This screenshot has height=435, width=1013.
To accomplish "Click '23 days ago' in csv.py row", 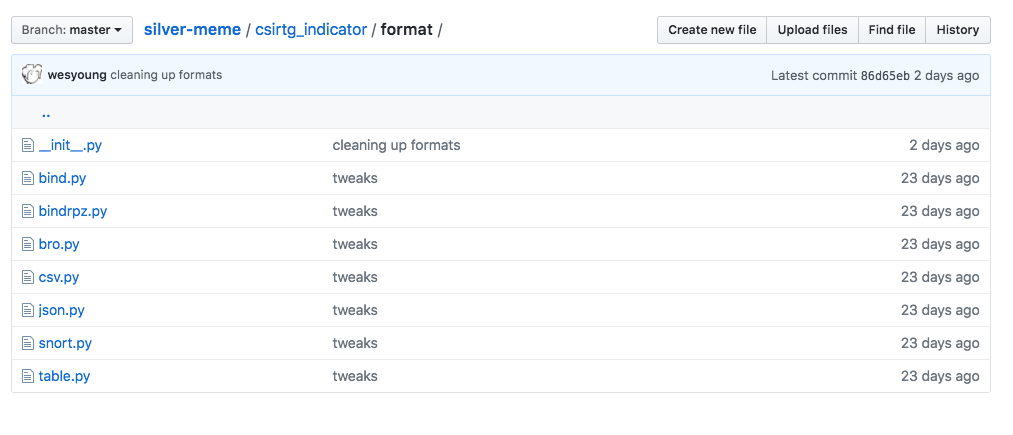I will [940, 277].
